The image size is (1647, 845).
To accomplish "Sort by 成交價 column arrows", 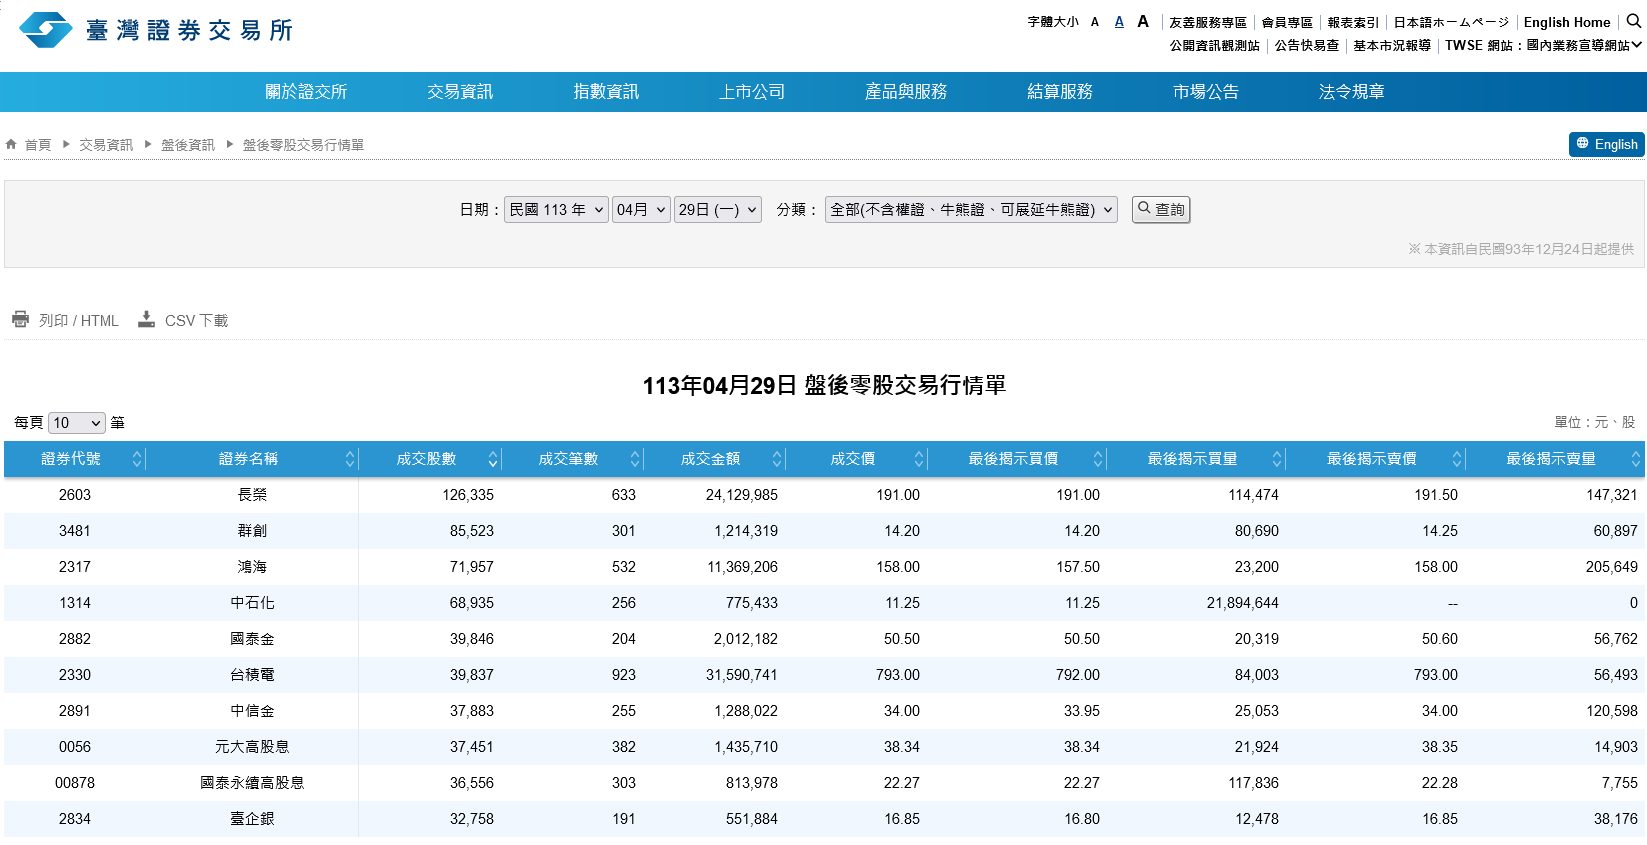I will [x=919, y=459].
